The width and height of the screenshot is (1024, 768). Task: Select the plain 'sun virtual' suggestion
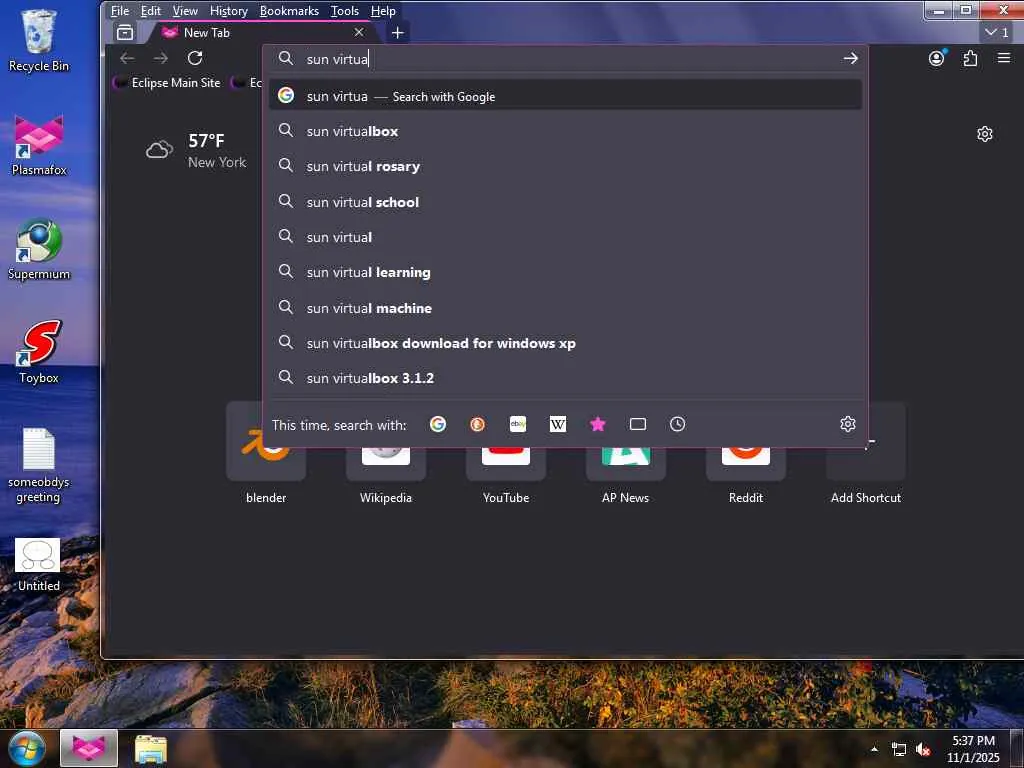(565, 237)
